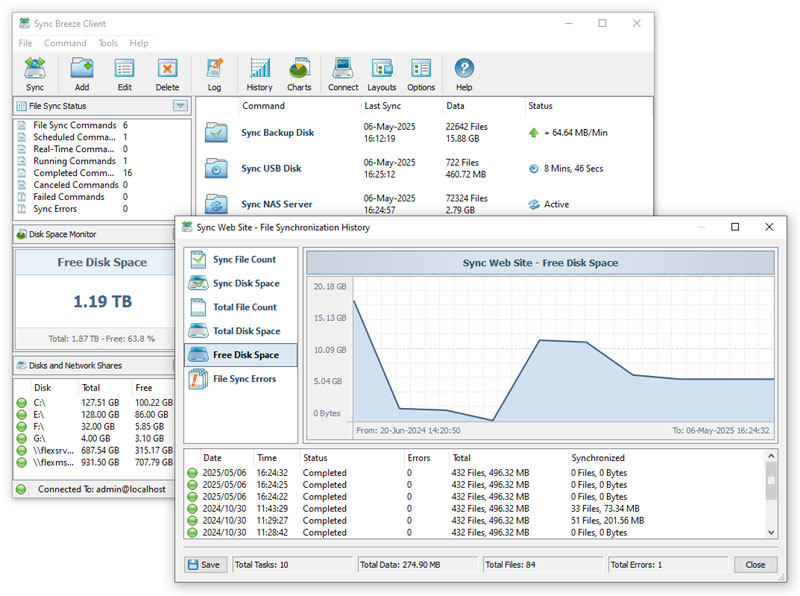This screenshot has height=596, width=800.
Task: Click the Save button in history dialog
Action: (205, 564)
